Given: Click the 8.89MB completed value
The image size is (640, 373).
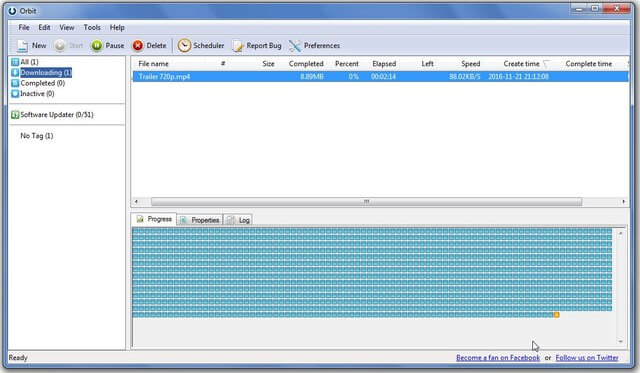Looking at the screenshot, I should [312, 76].
